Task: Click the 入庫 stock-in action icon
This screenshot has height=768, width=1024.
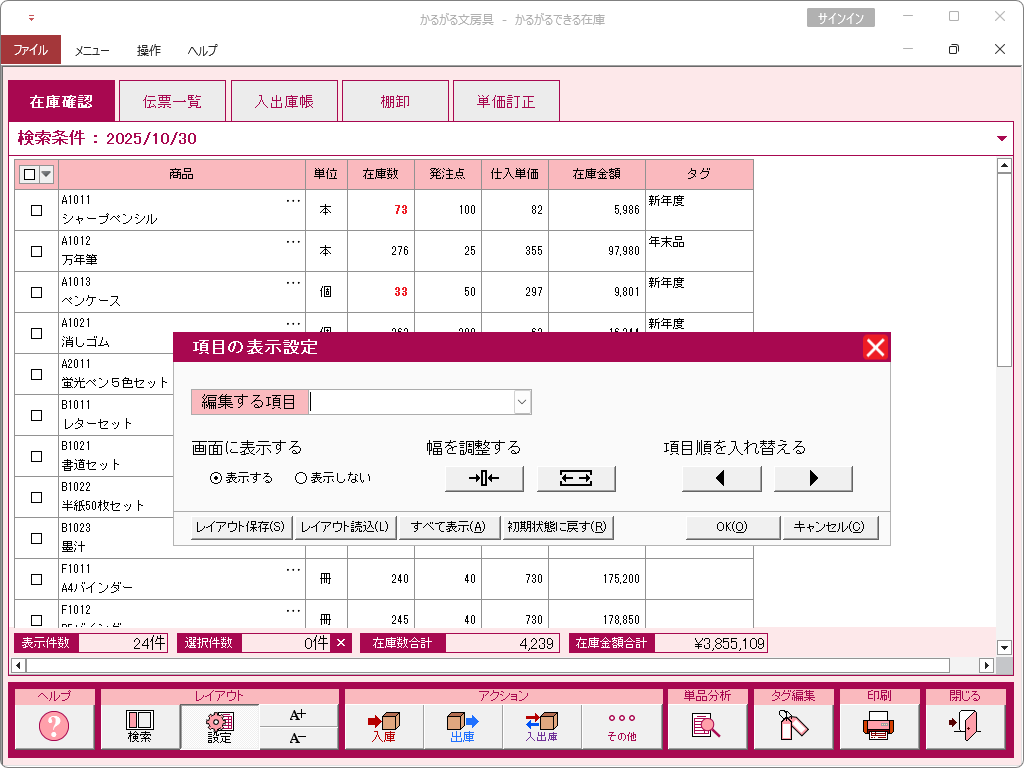Action: tap(383, 726)
